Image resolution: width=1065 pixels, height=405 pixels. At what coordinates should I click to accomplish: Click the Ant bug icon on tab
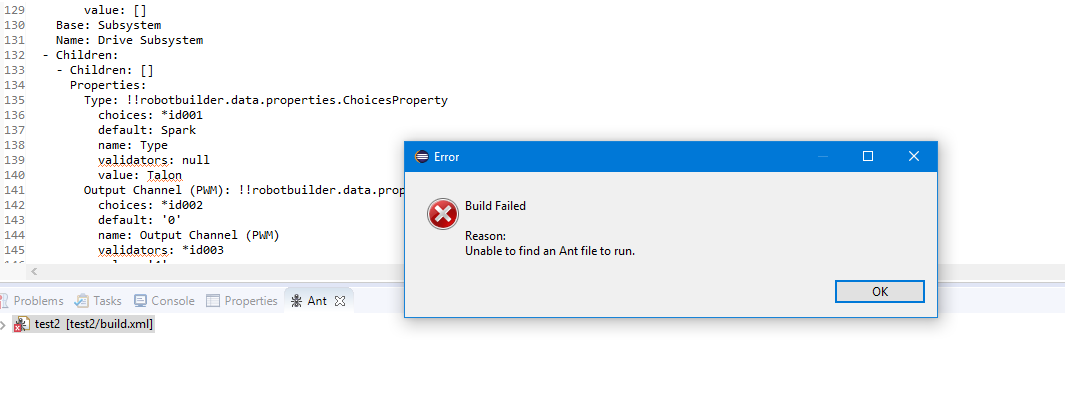pyautogui.click(x=296, y=300)
